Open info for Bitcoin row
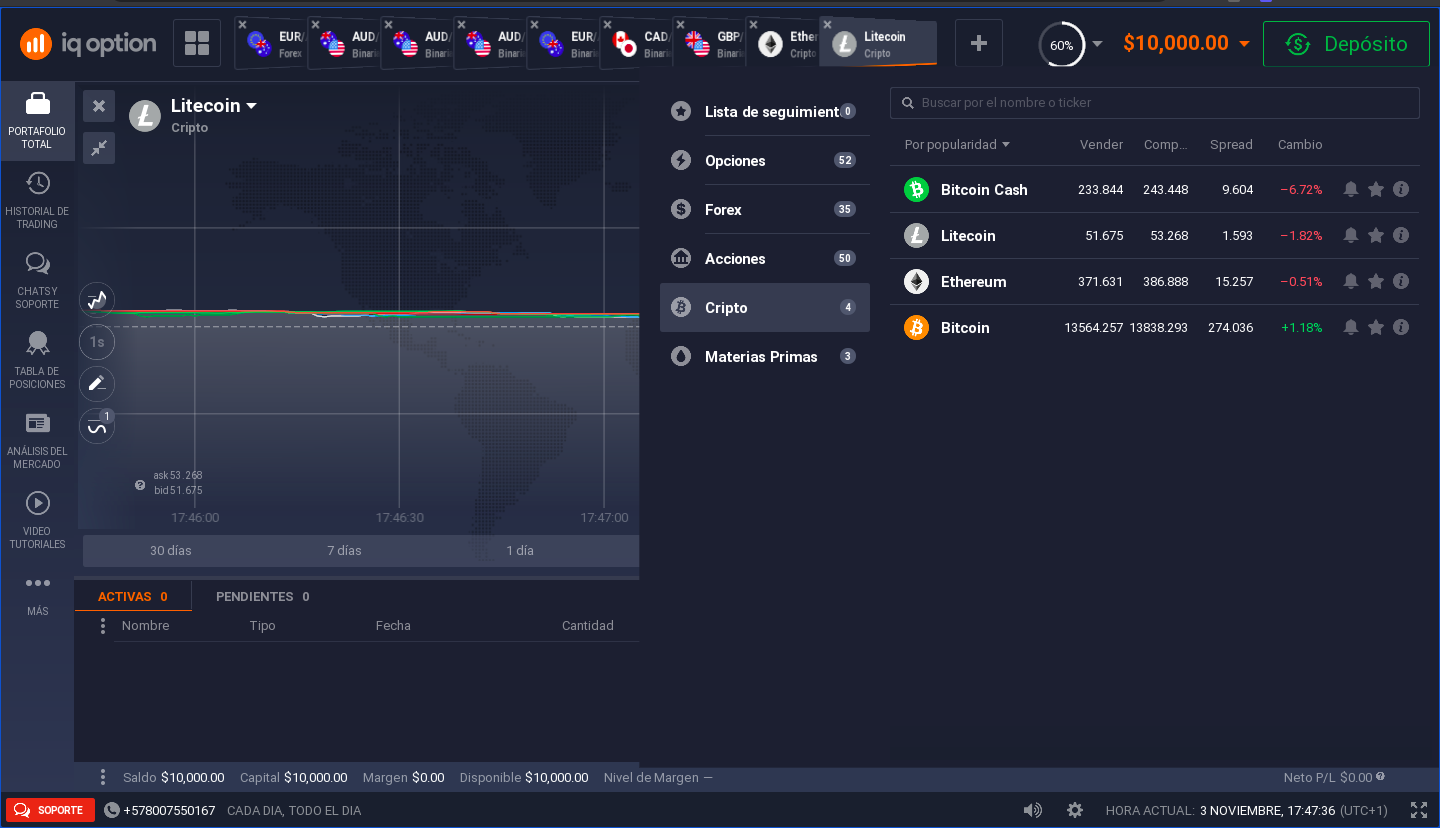This screenshot has height=828, width=1440. tap(1401, 327)
